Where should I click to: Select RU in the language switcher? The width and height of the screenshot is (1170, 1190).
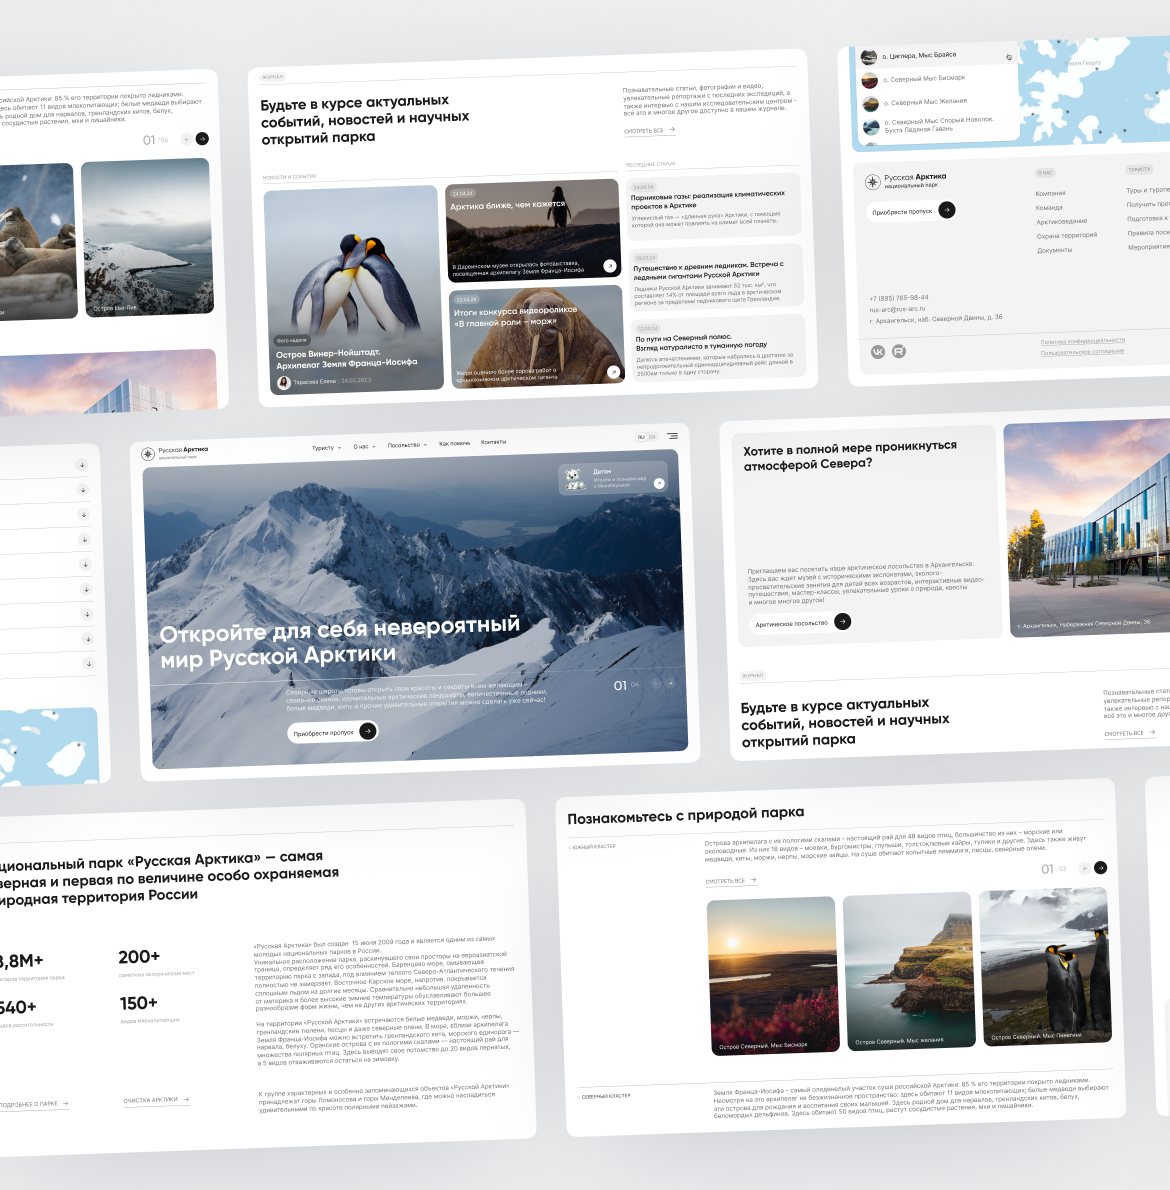[x=642, y=436]
